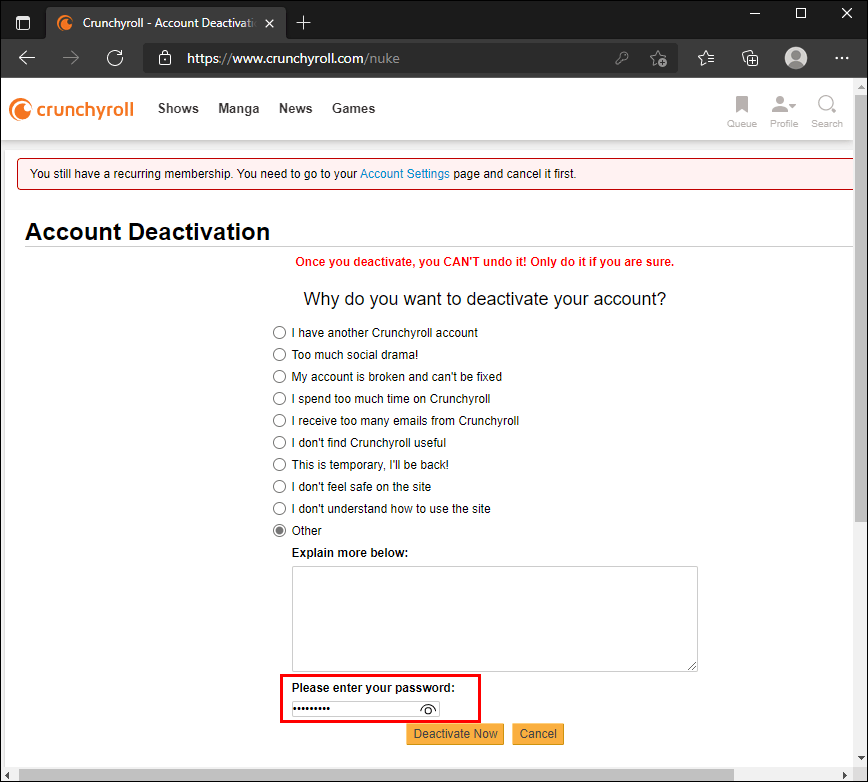Open saved passwords key icon in address bar
This screenshot has width=868, height=782.
[622, 58]
